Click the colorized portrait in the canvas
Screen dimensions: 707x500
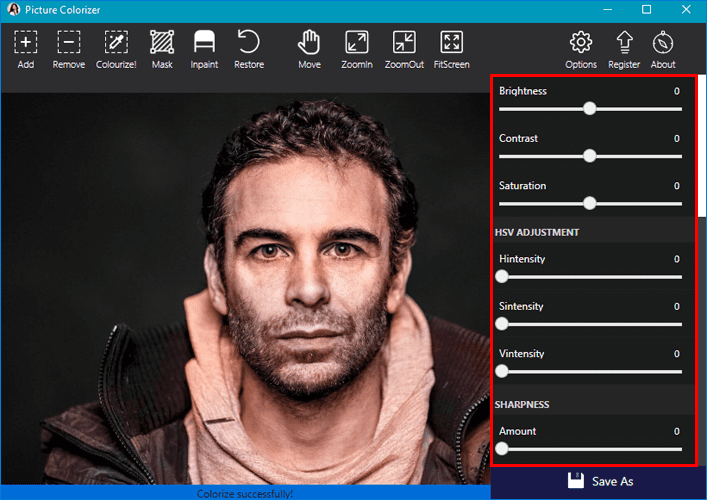(245, 289)
